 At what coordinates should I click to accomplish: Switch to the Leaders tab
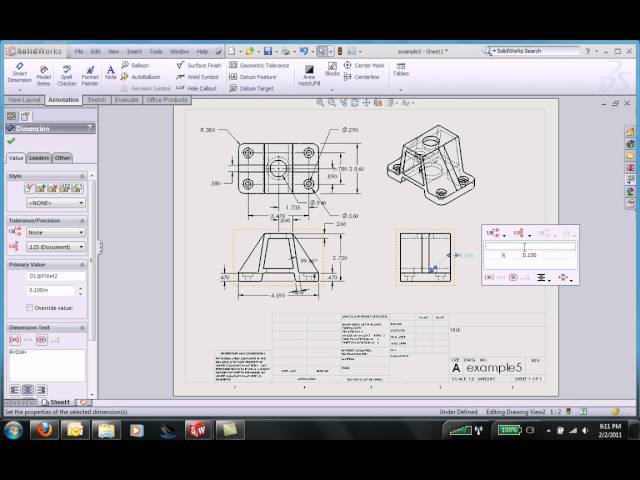click(39, 158)
